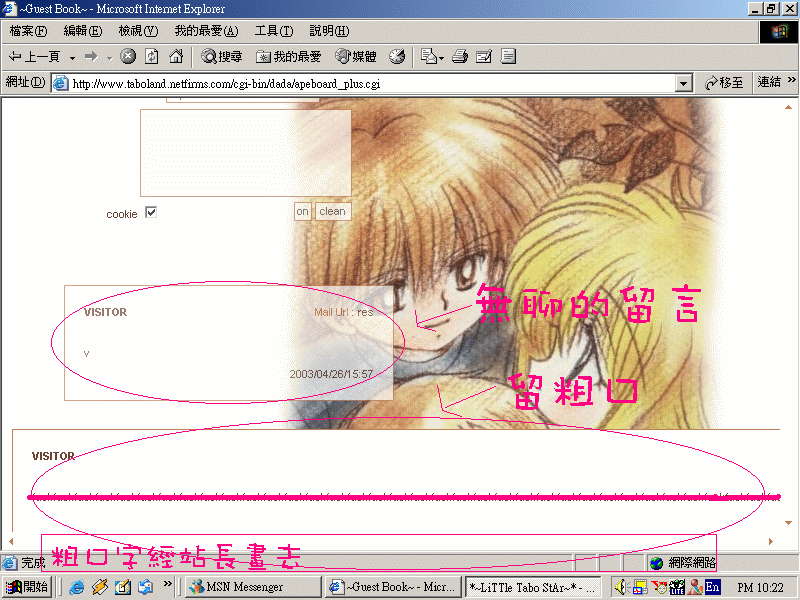
Task: Click the first VISITOR name text
Action: click(105, 312)
